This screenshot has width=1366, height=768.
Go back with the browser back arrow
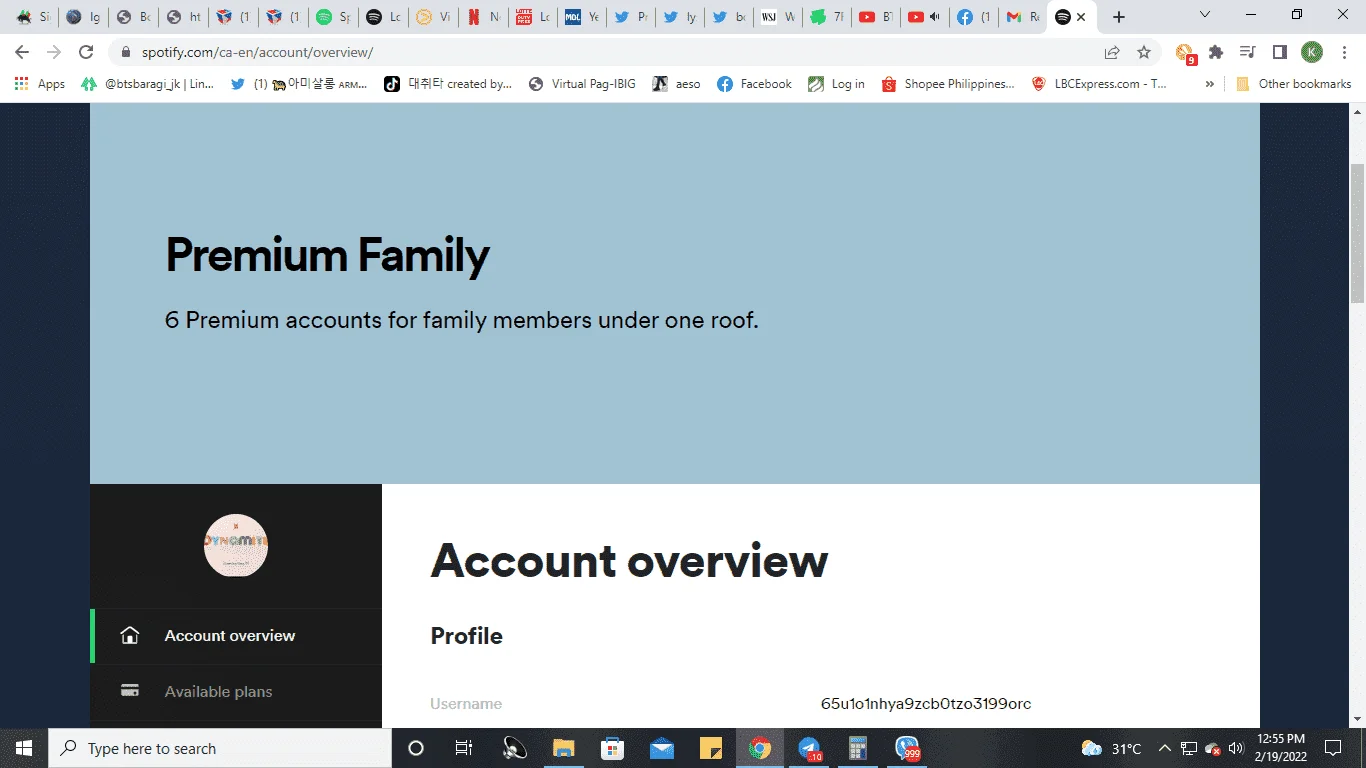click(22, 52)
